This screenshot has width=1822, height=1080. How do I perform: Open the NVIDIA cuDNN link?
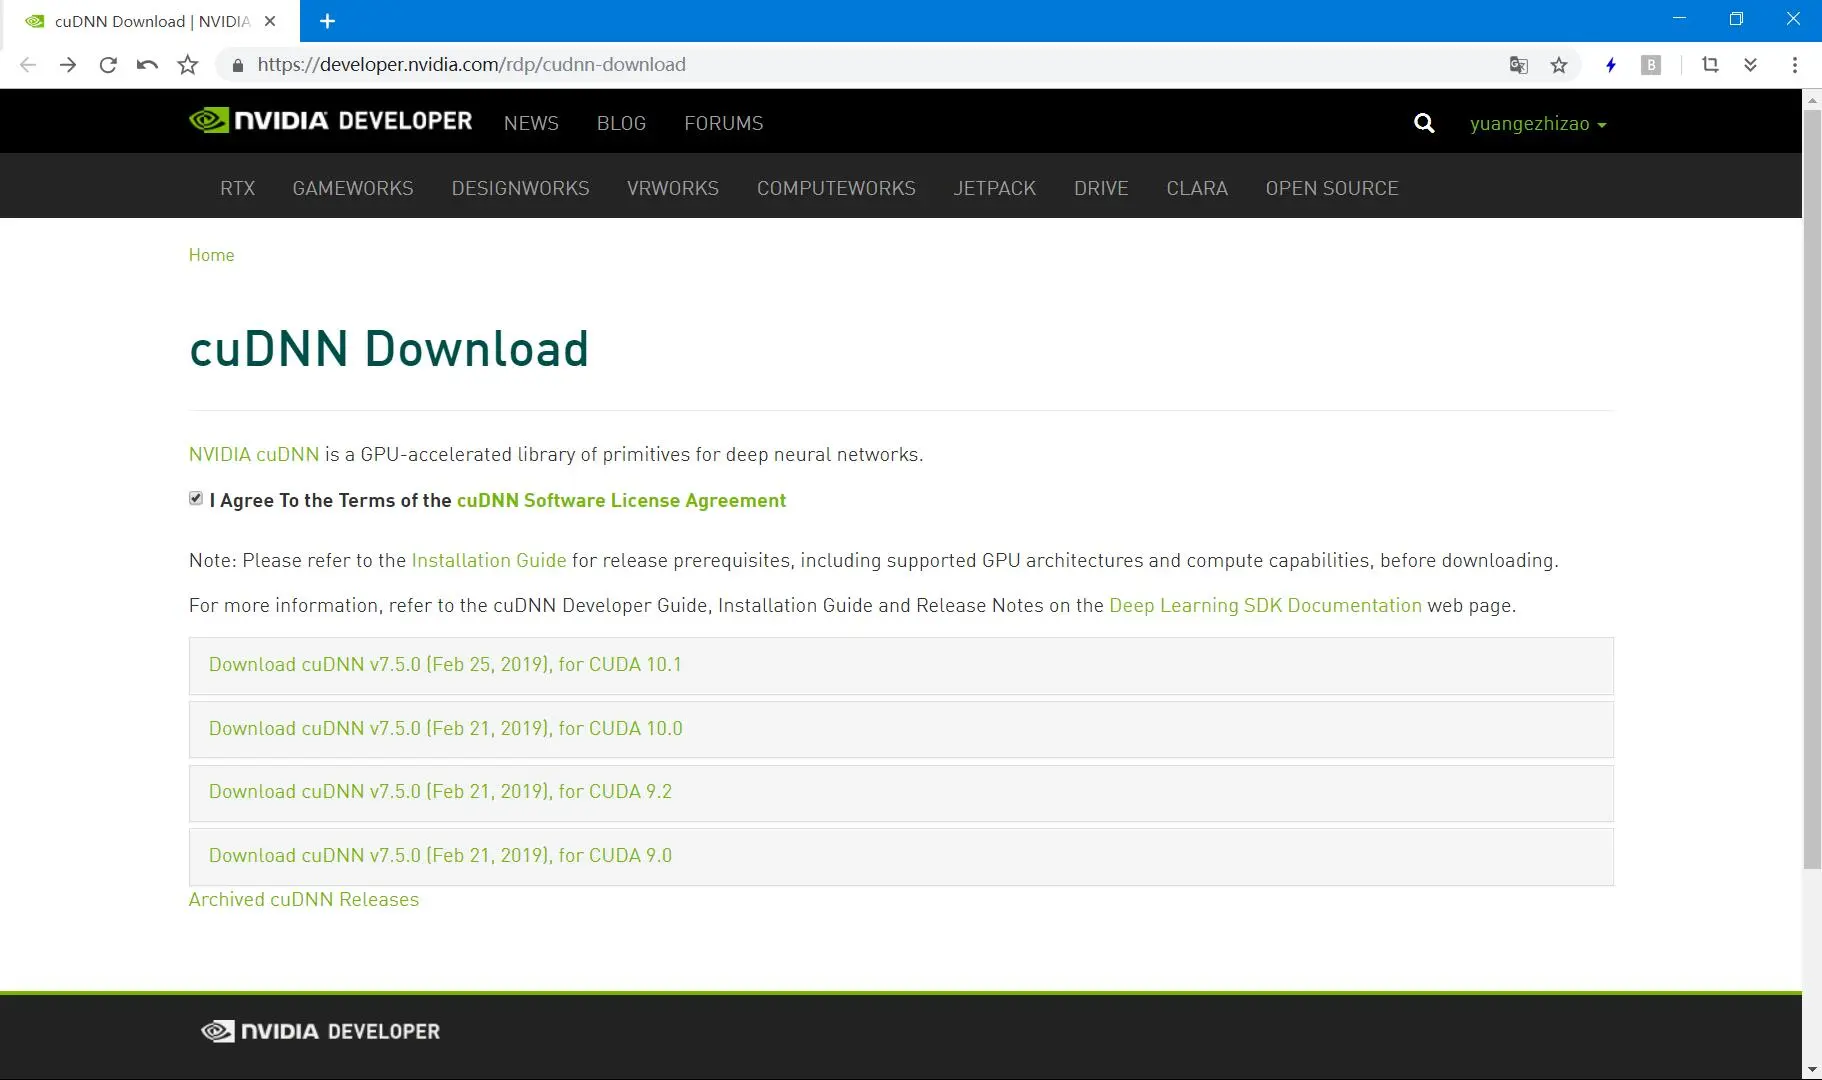click(x=254, y=454)
